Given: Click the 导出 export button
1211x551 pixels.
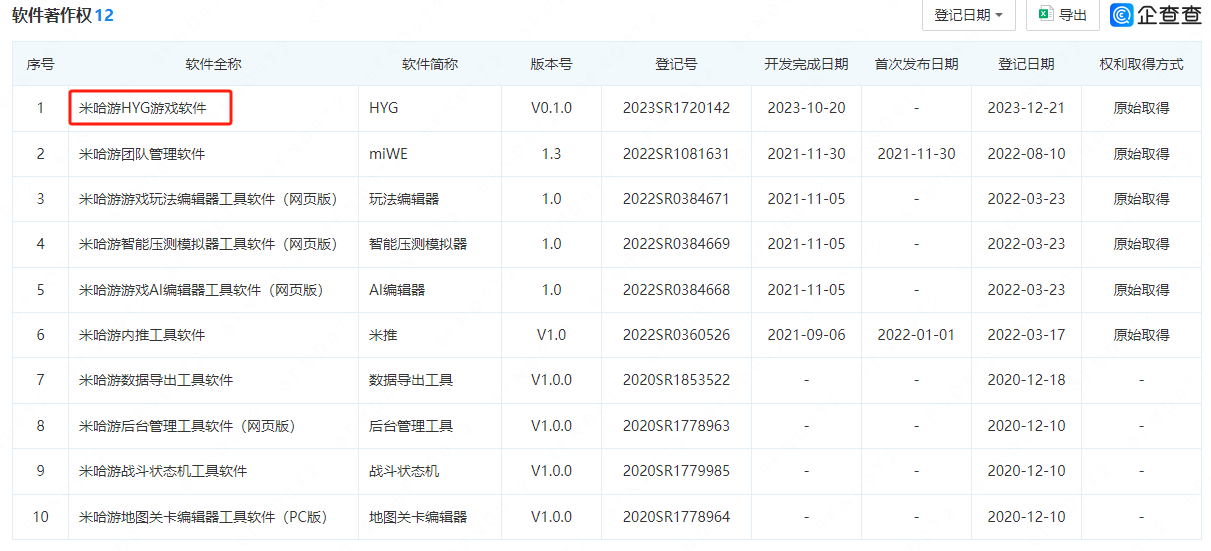Looking at the screenshot, I should coord(1062,15).
